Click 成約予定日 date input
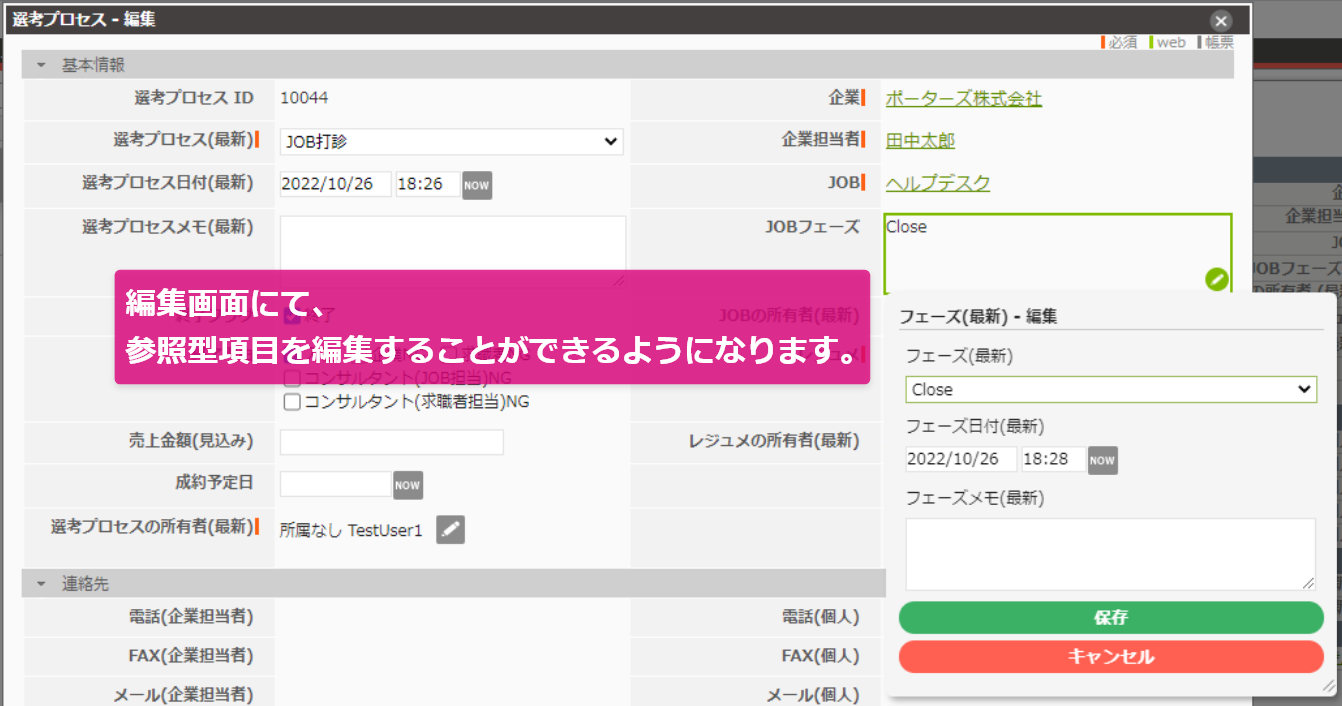1342x706 pixels. pos(335,485)
